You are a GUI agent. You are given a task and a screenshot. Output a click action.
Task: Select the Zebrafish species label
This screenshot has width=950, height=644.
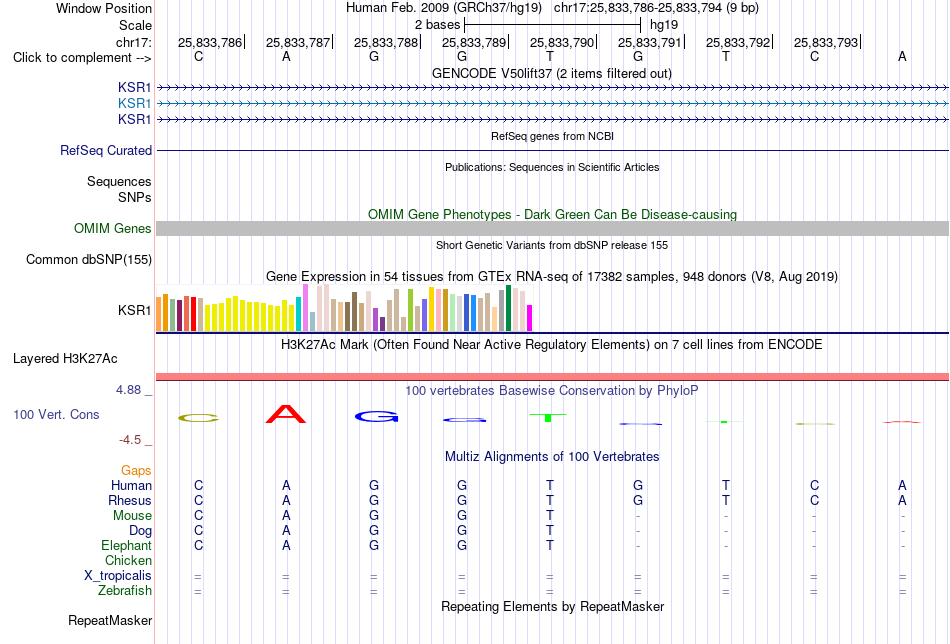pyautogui.click(x=125, y=590)
